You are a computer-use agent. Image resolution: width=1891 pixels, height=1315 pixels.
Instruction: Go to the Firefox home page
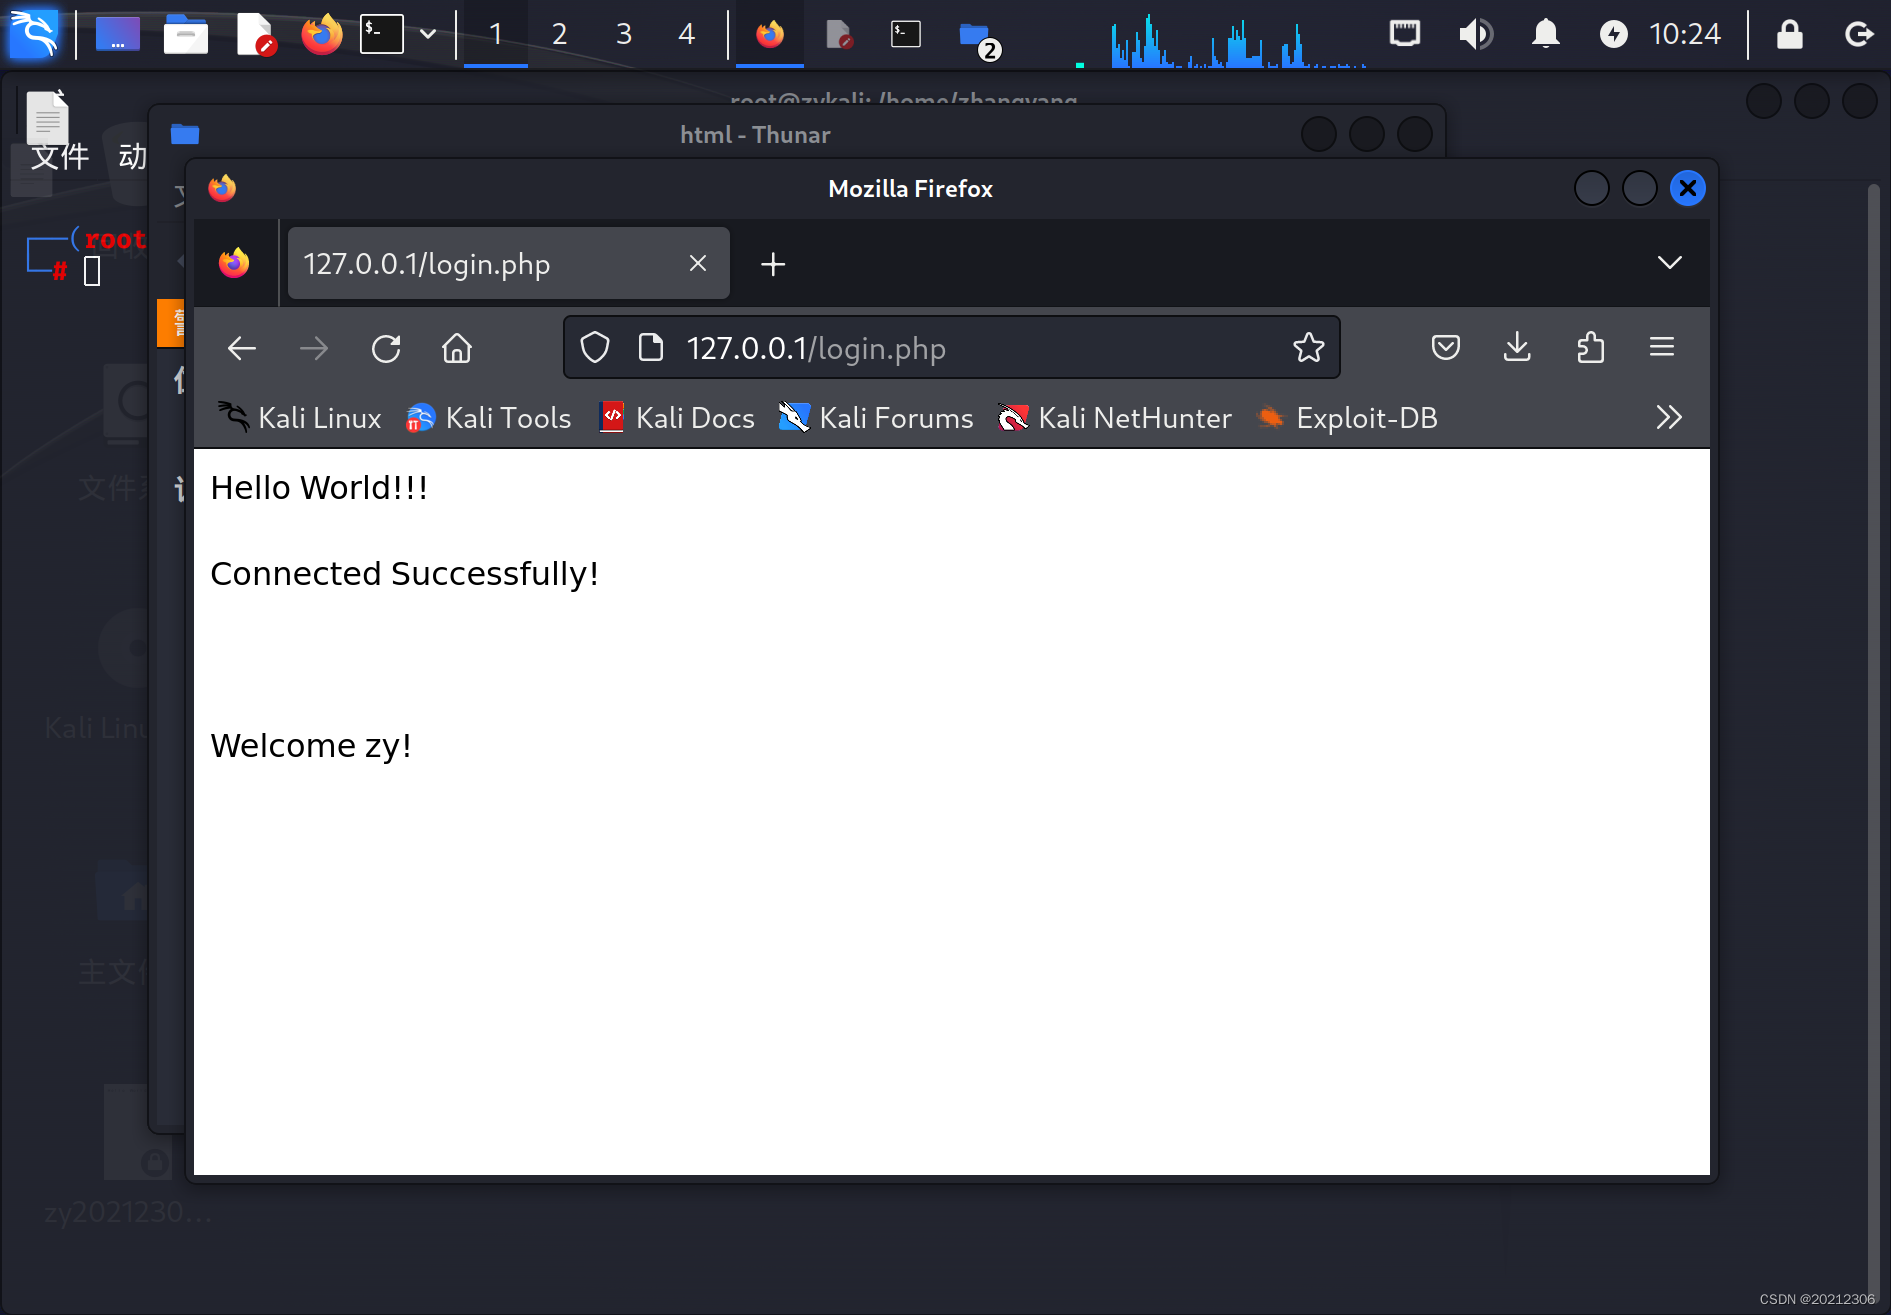(x=457, y=348)
